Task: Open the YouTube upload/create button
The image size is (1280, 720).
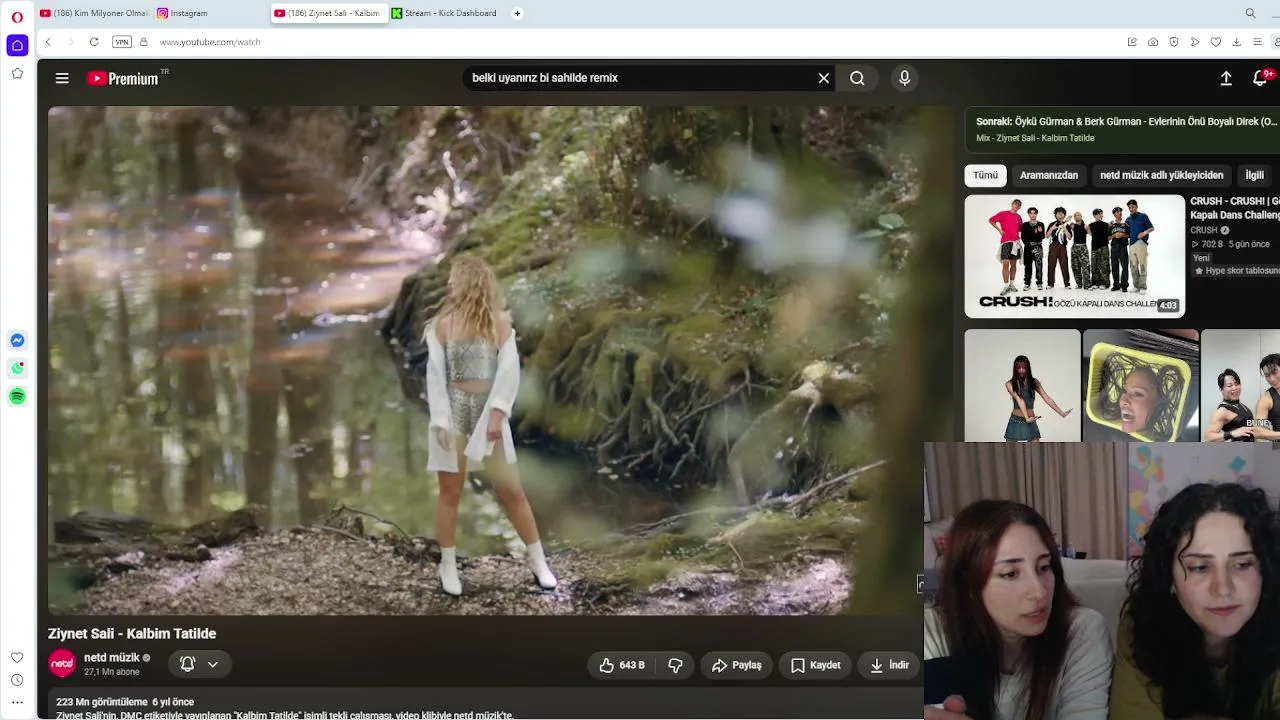Action: pos(1226,78)
